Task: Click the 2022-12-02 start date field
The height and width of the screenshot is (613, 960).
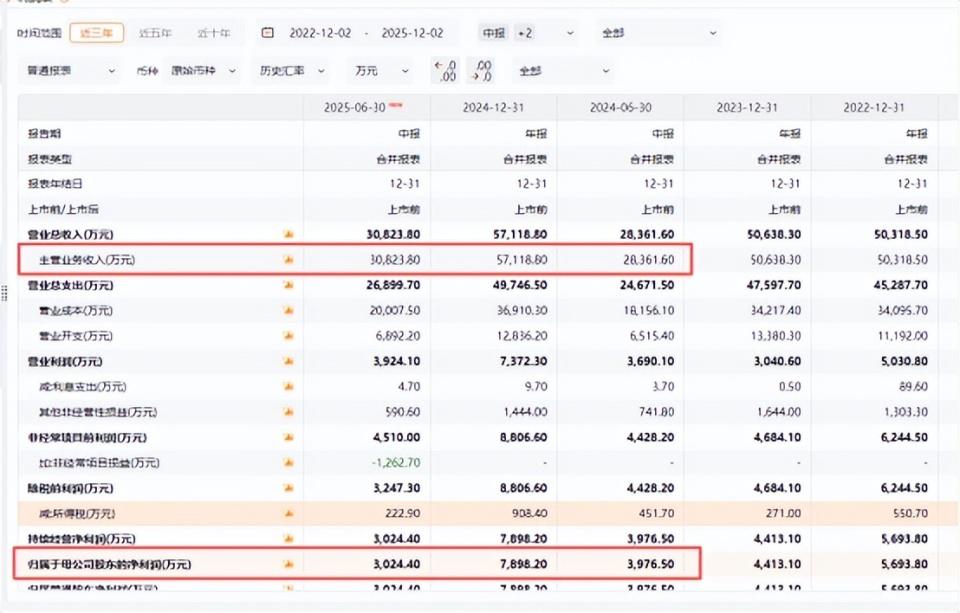Action: coord(319,33)
